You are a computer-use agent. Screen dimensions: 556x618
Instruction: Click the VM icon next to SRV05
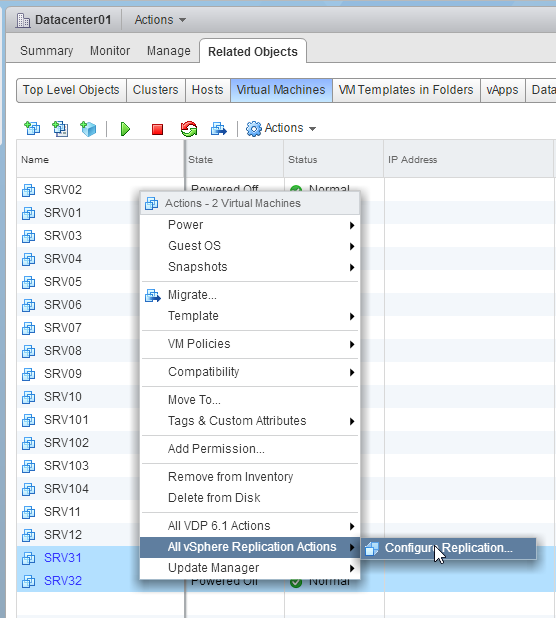click(x=28, y=282)
